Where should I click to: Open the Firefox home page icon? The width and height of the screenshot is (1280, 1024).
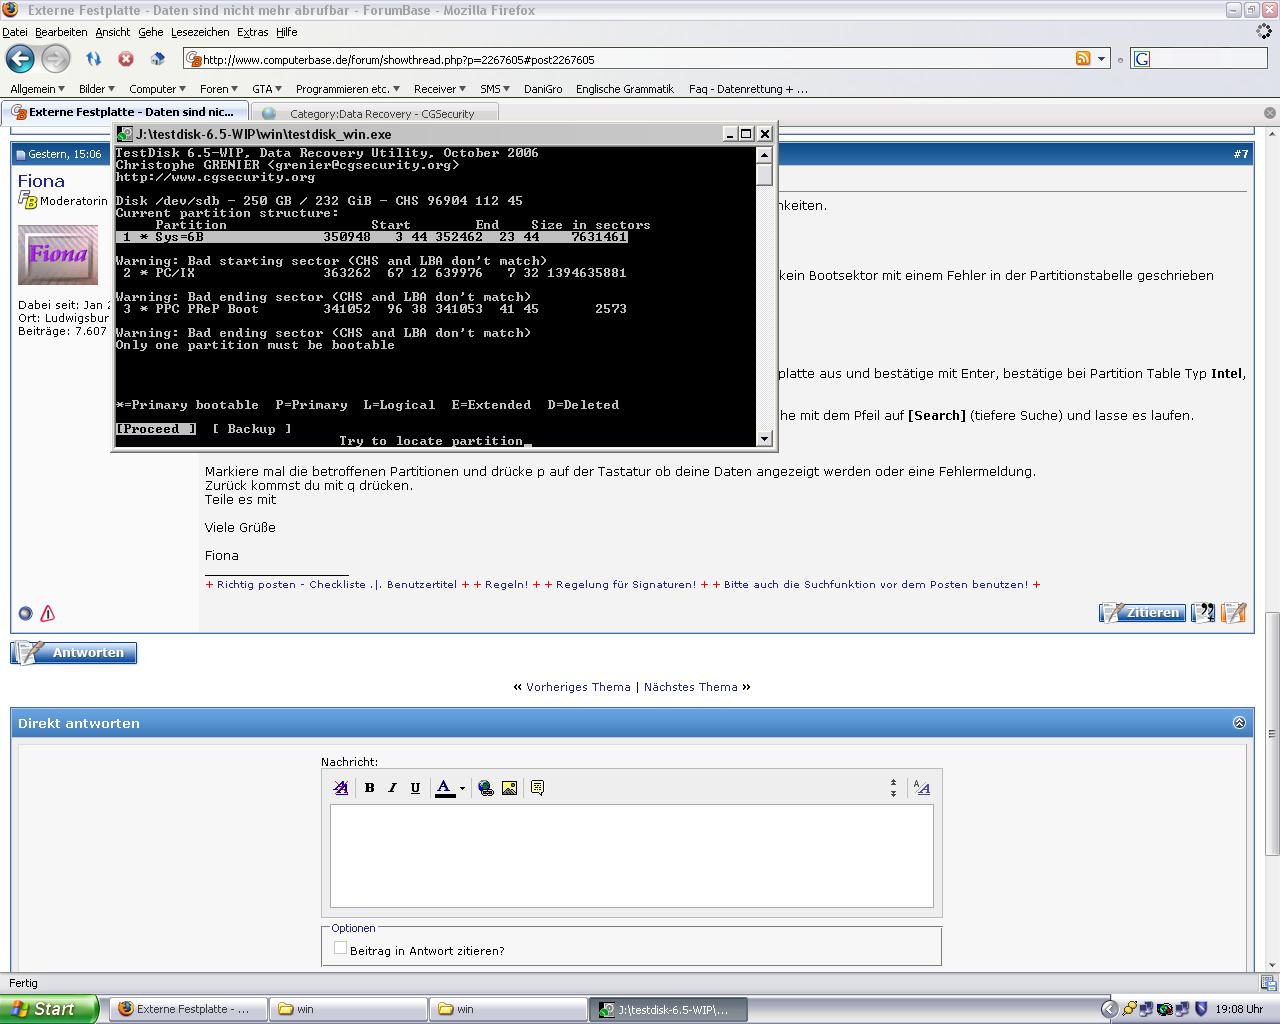pyautogui.click(x=157, y=59)
